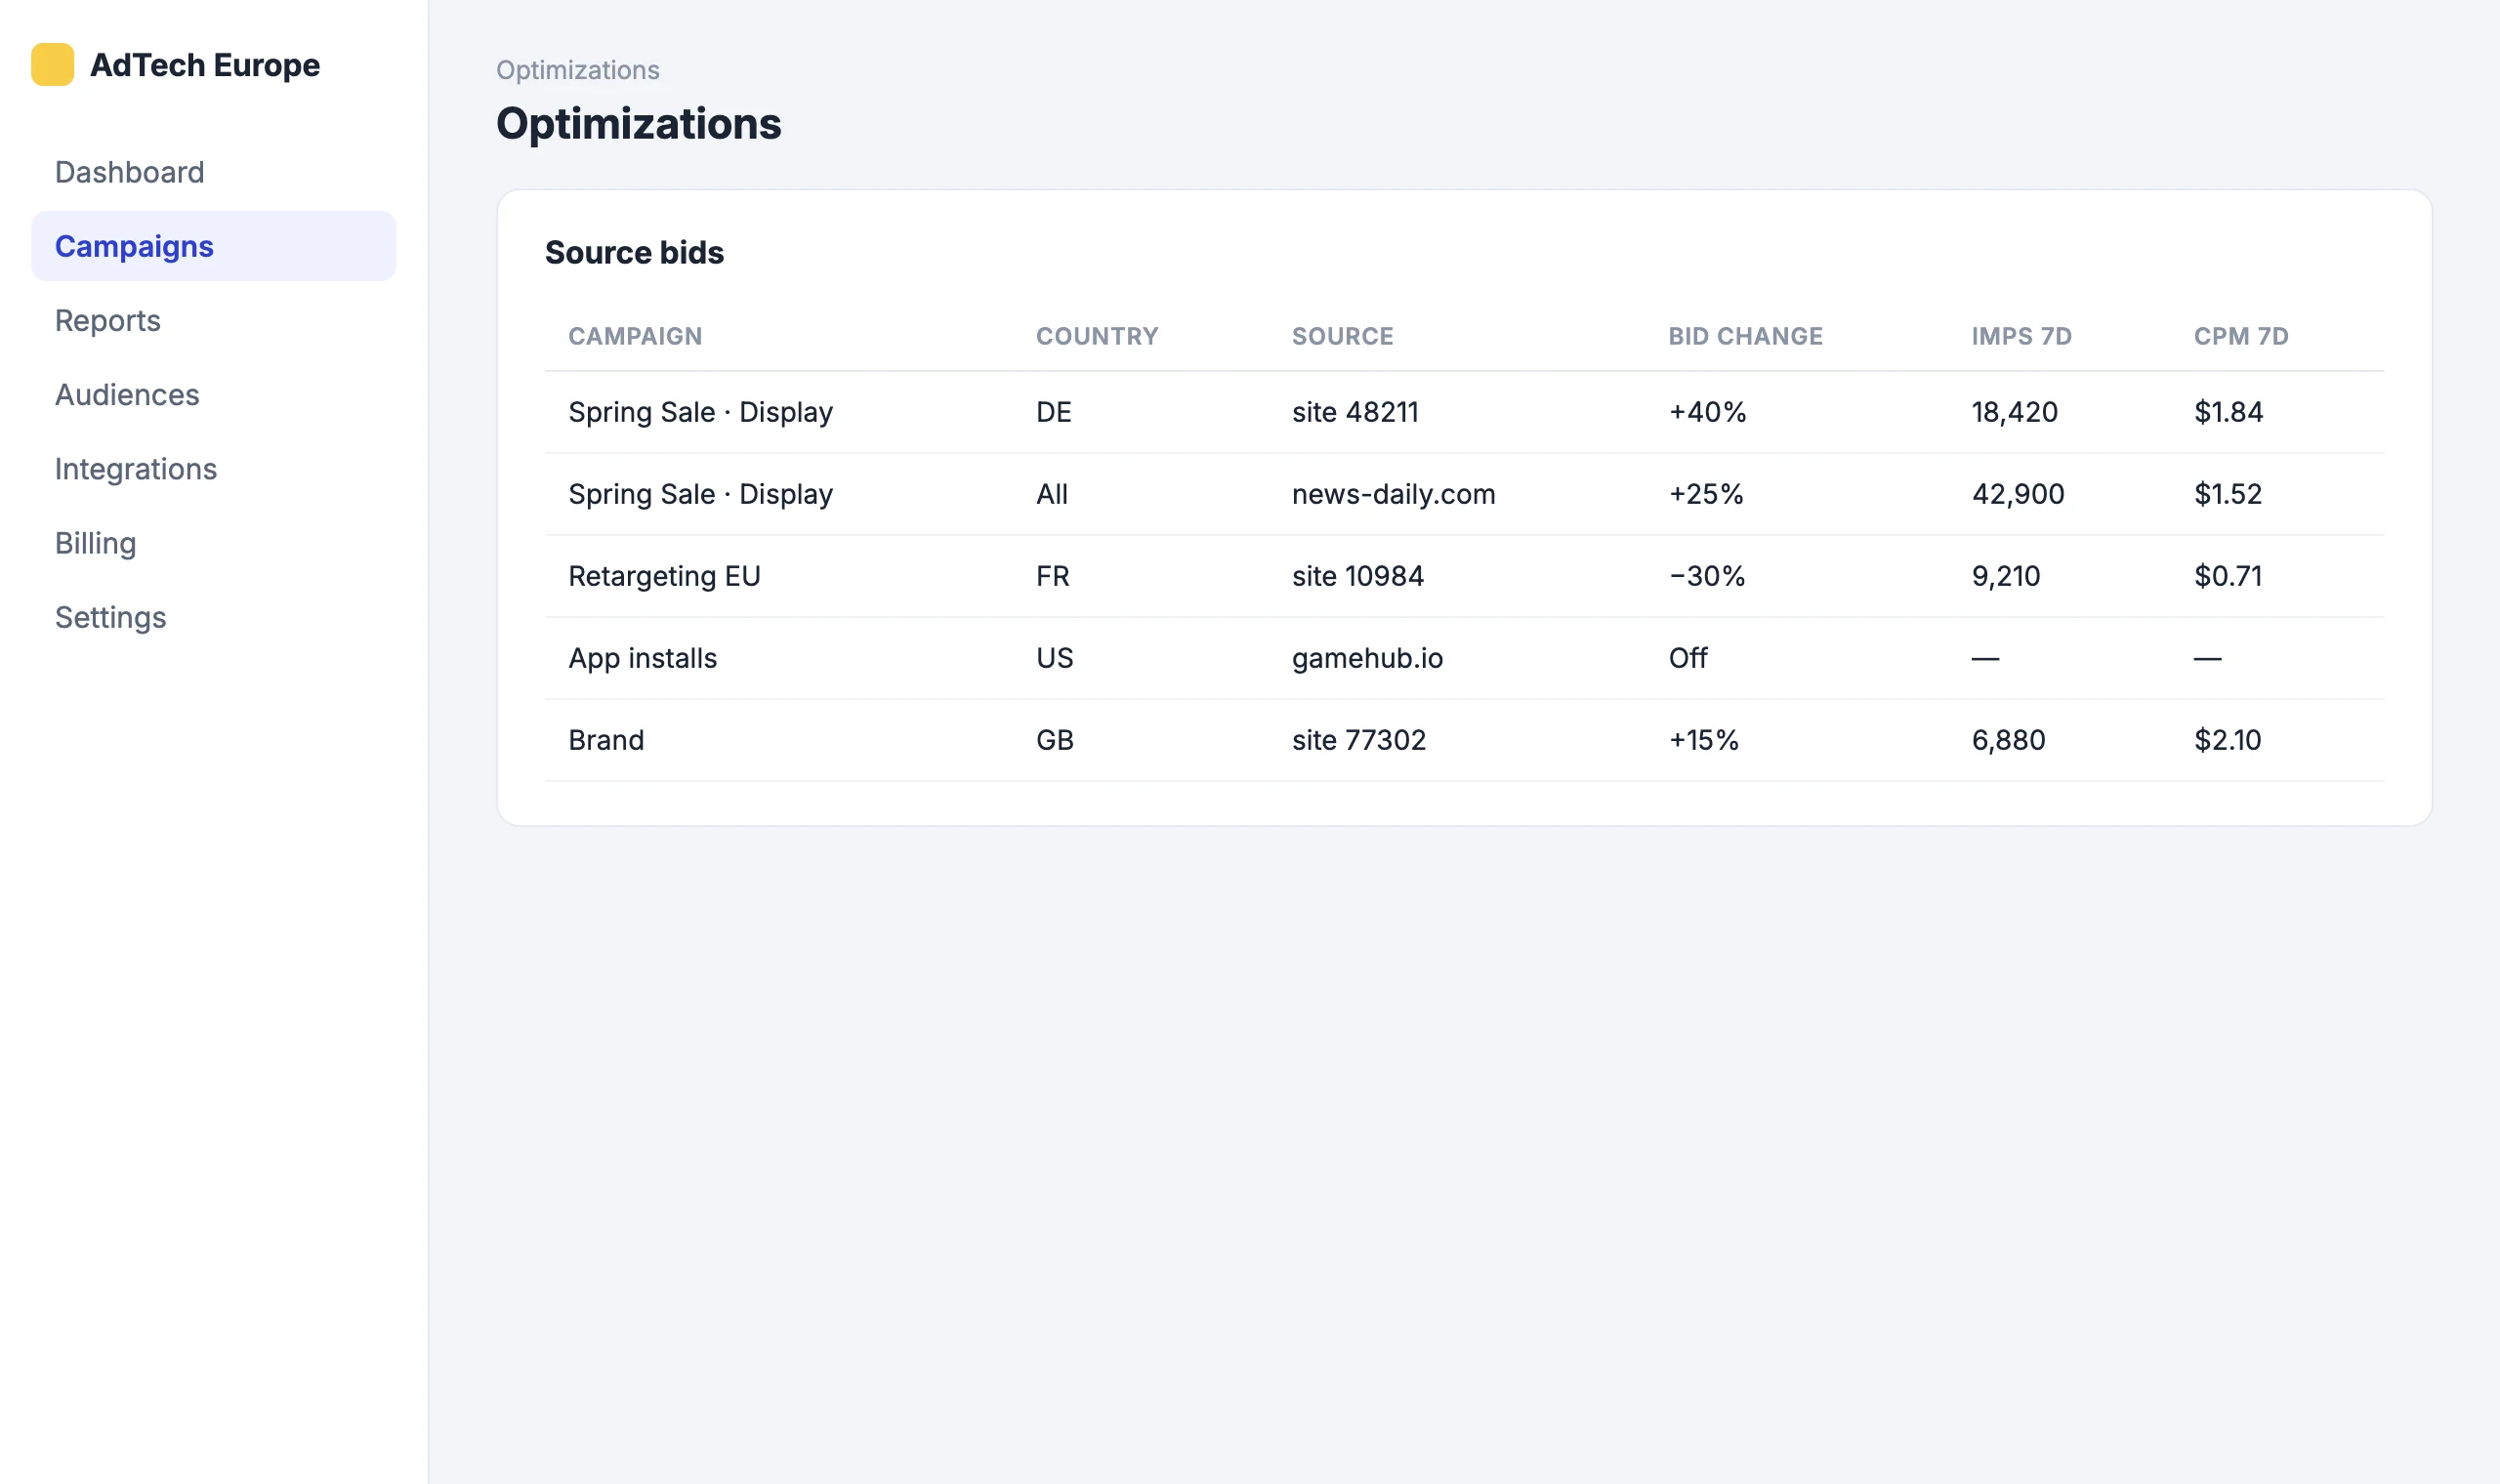Click the Optimizations breadcrumb link
Screen dimensions: 2500x1484
click(578, 70)
